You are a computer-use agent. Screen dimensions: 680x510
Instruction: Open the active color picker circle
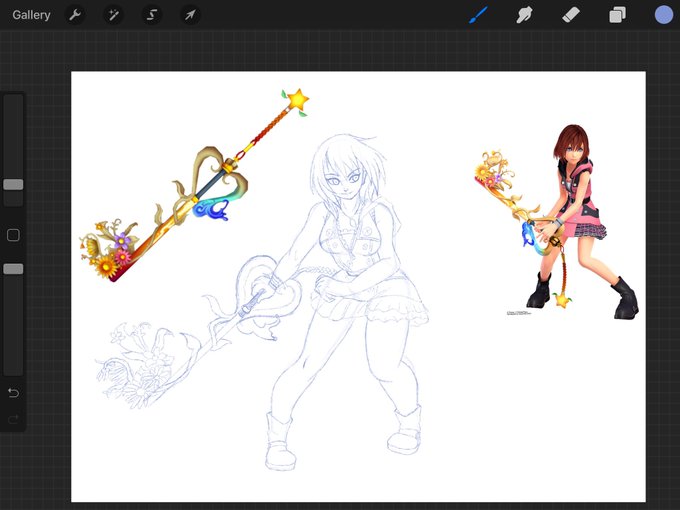664,15
